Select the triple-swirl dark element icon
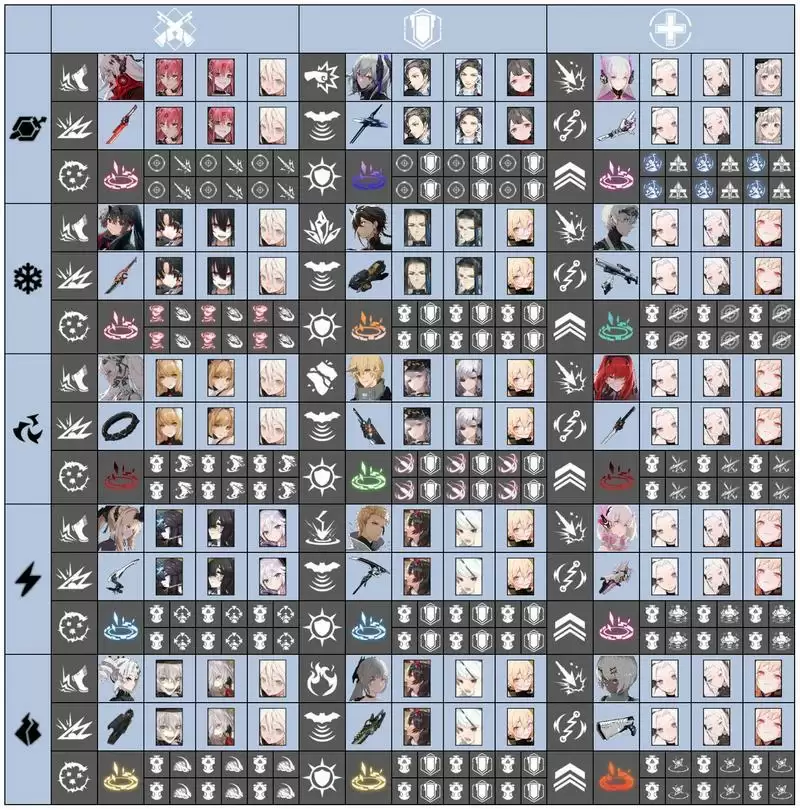Viewport: 800px width, 810px height. (28, 429)
